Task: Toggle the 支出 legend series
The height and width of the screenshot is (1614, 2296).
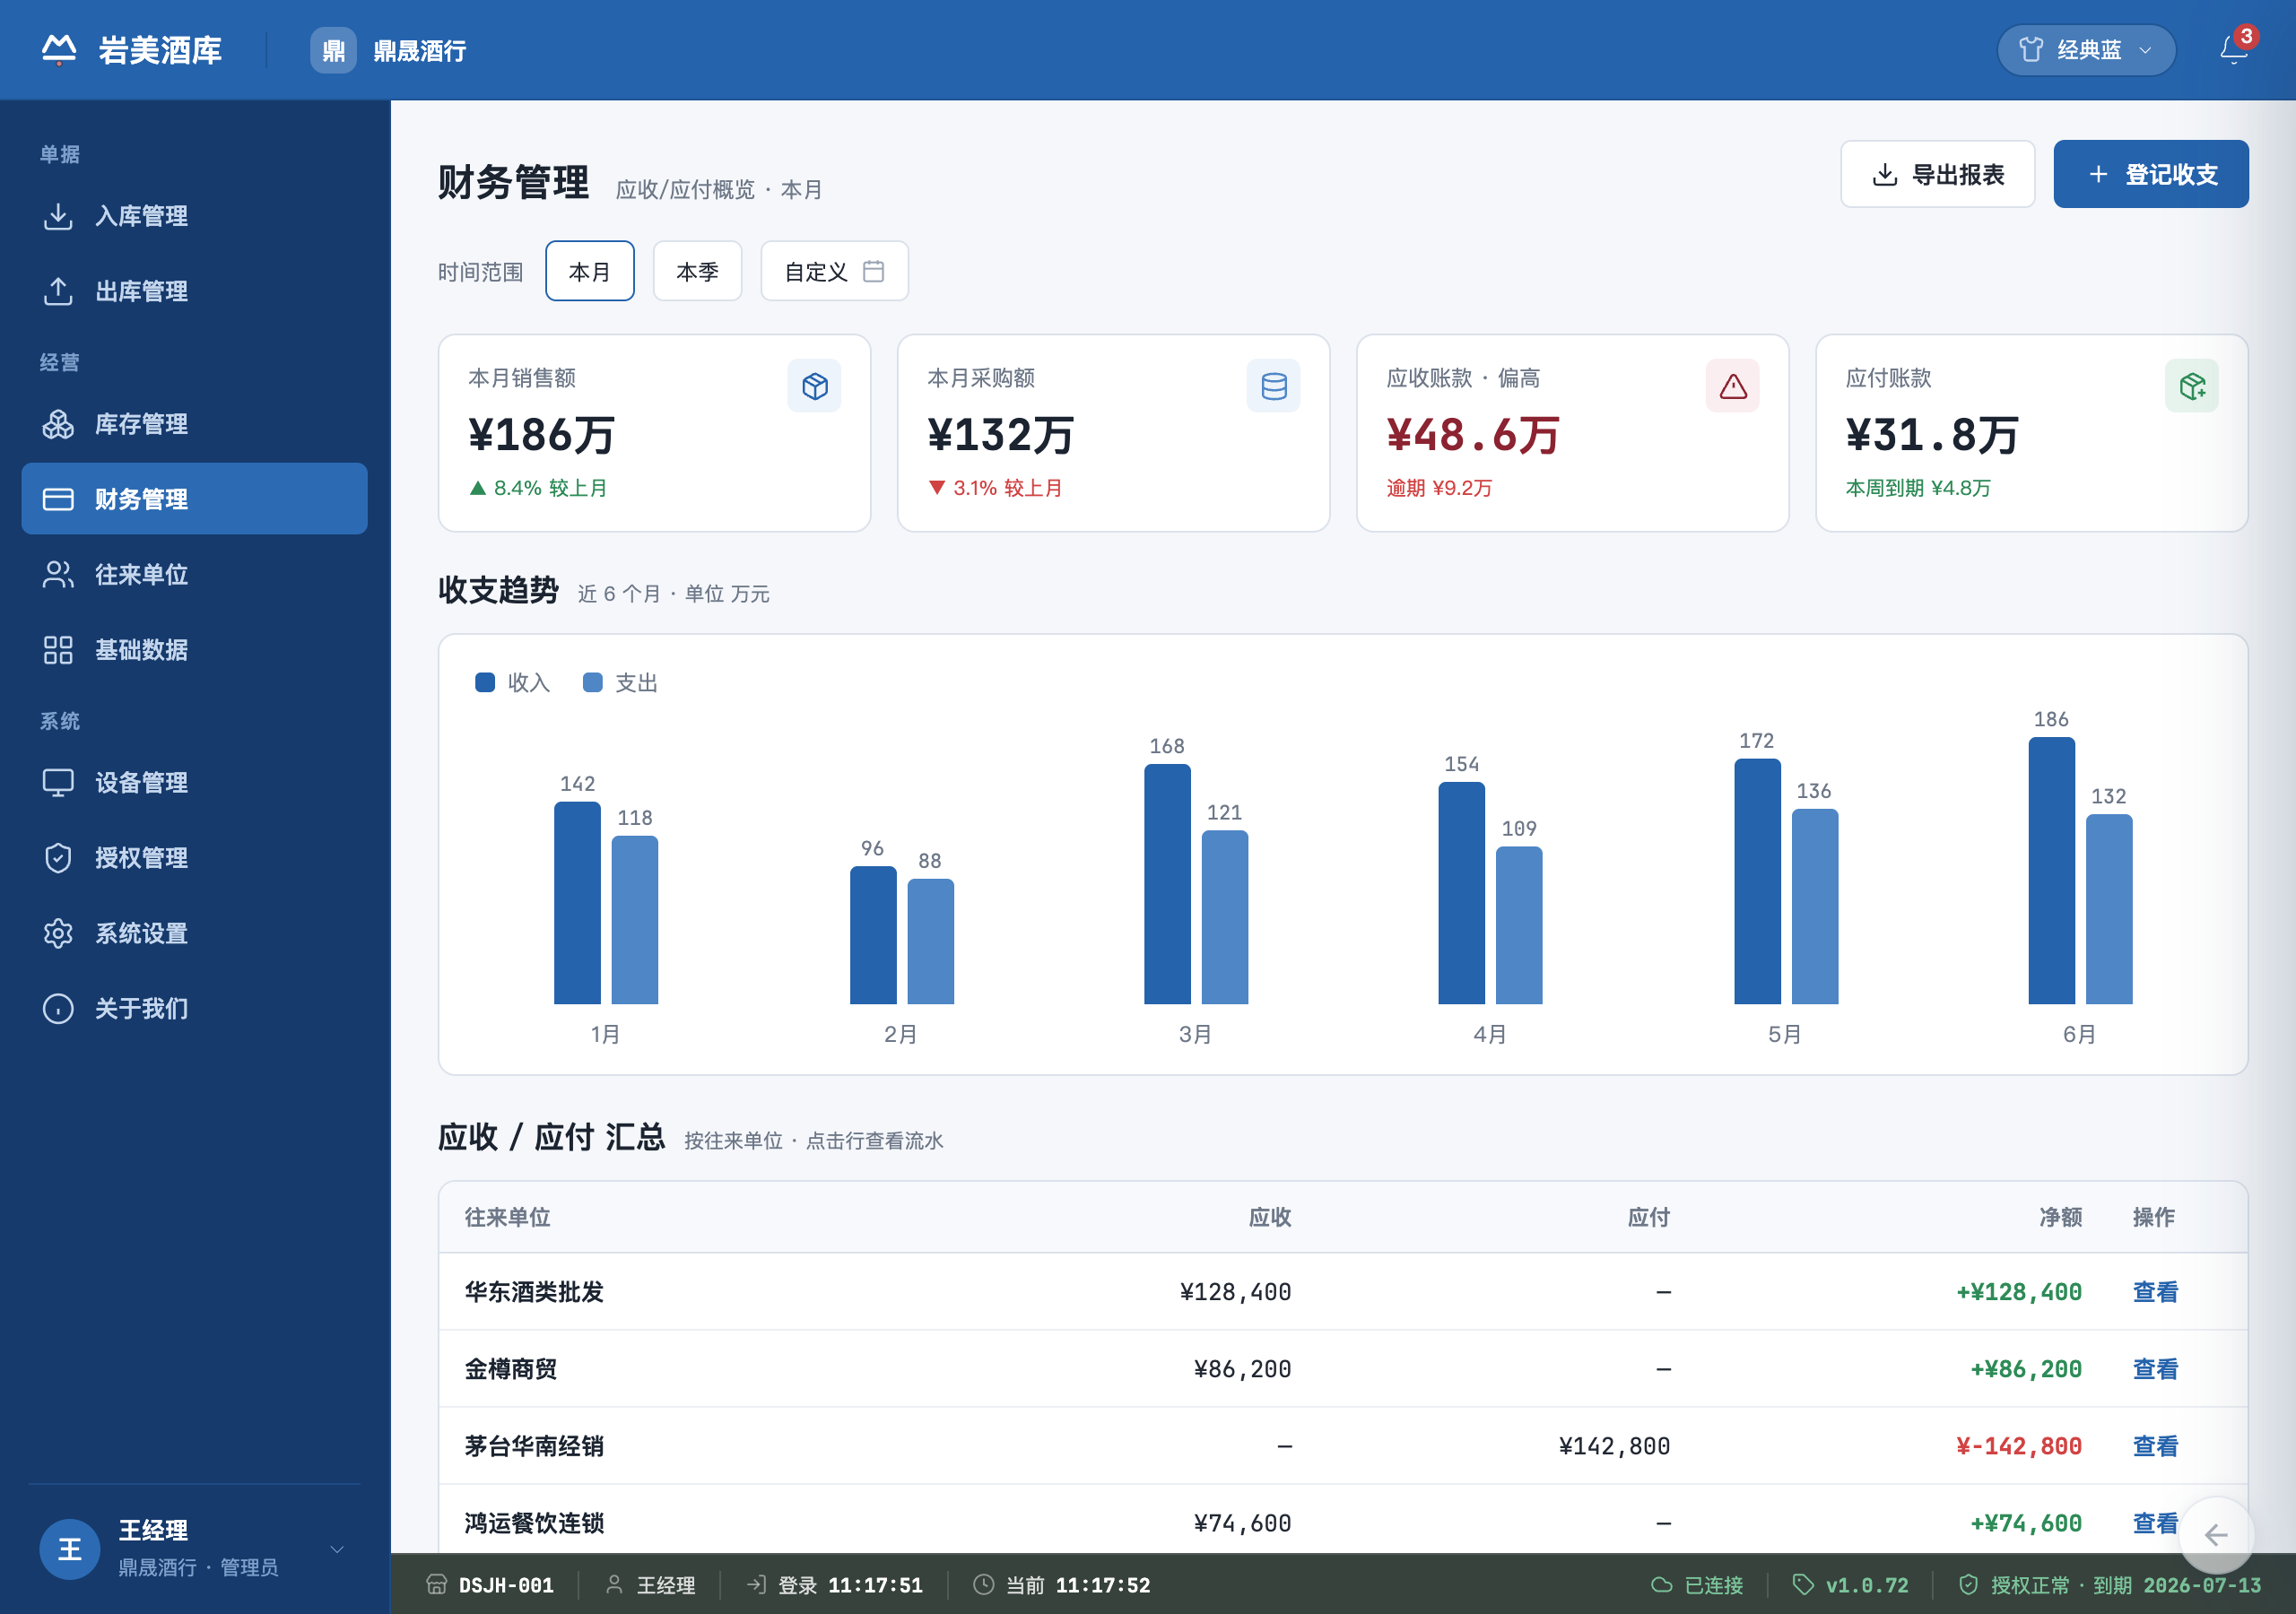Action: pos(620,683)
